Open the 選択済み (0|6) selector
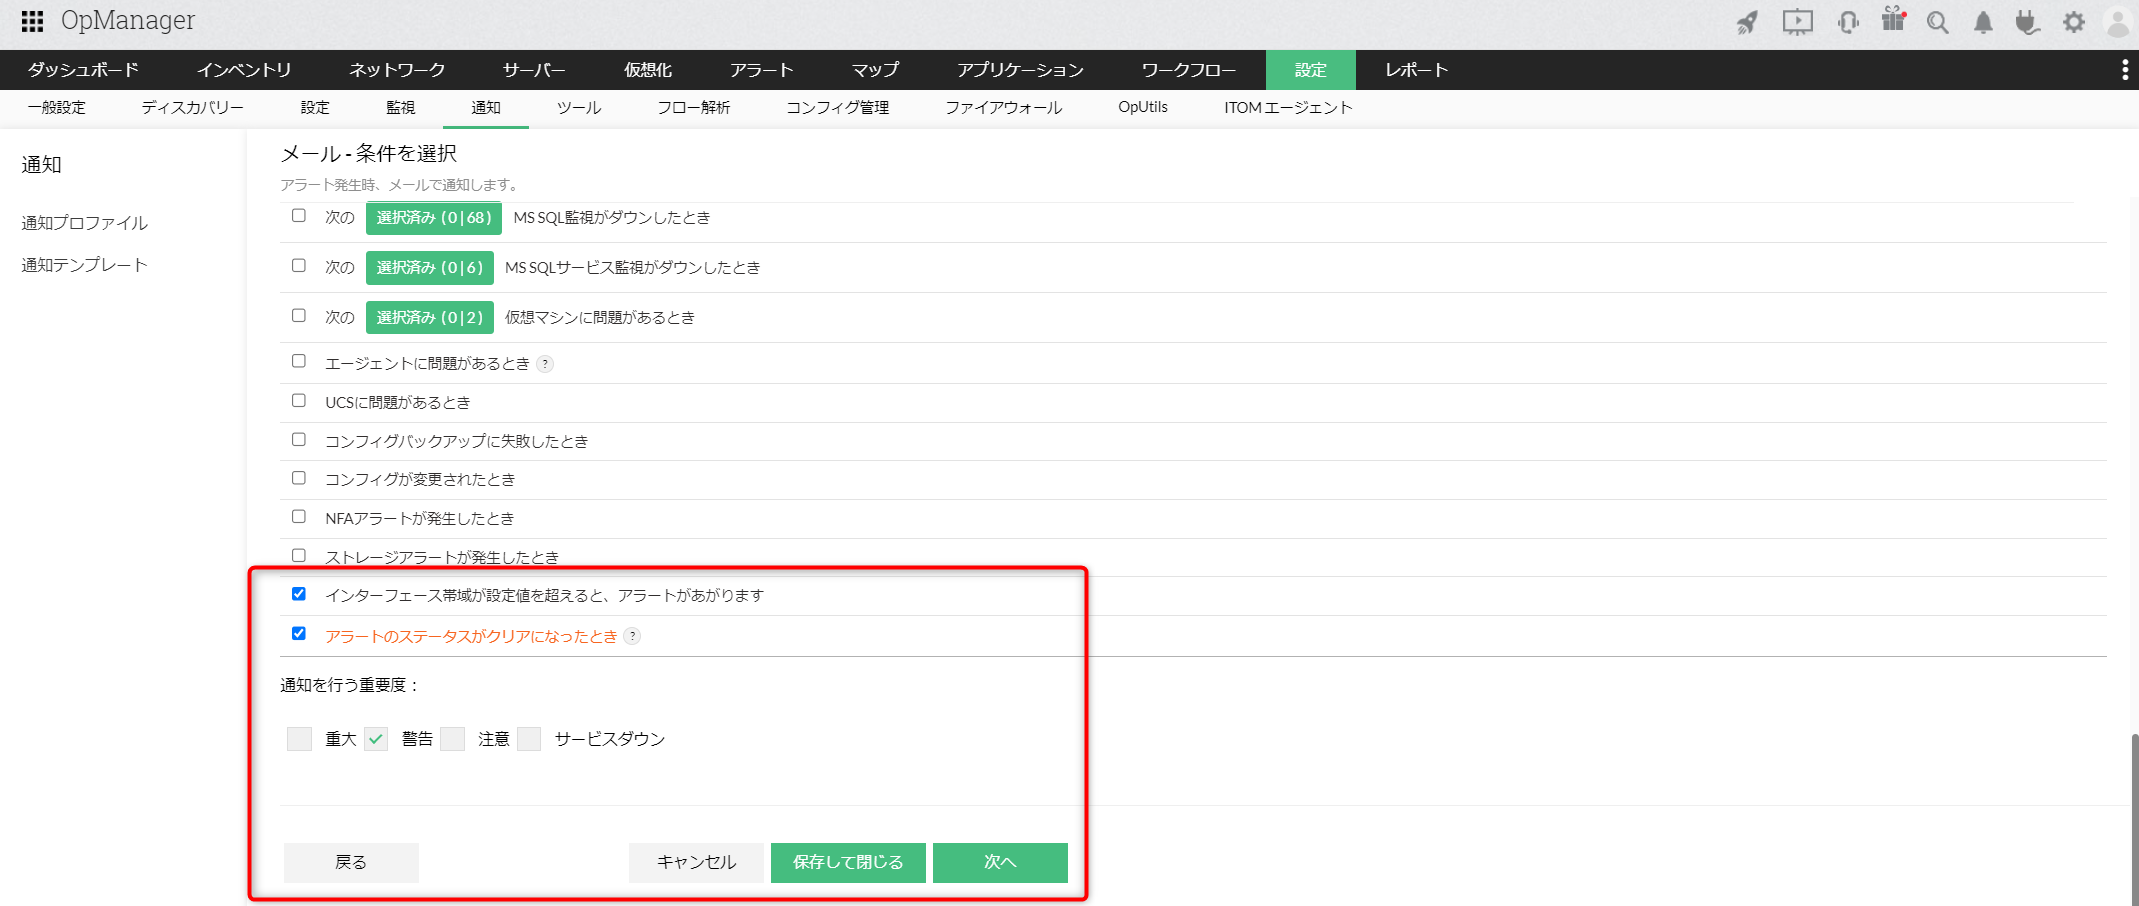Viewport: 2139px width, 906px height. pos(430,268)
